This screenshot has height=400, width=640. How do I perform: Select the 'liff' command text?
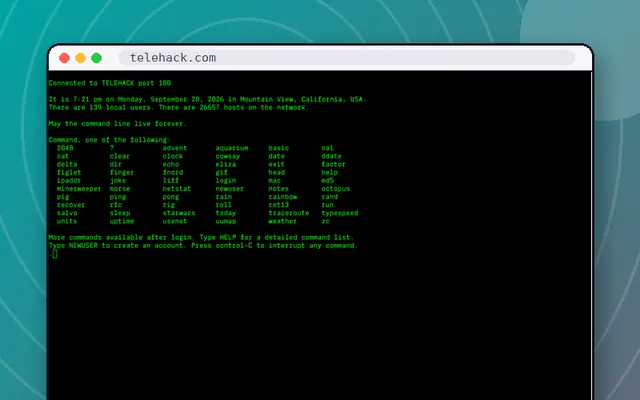click(171, 180)
